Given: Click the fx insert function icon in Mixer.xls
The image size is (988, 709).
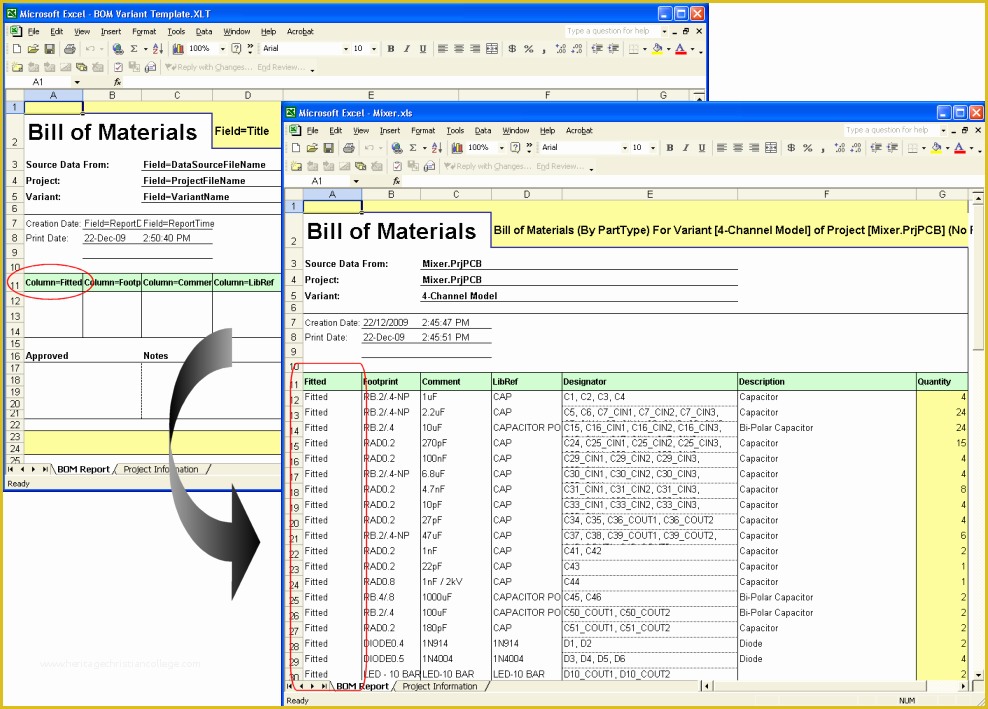Looking at the screenshot, I should pyautogui.click(x=396, y=182).
